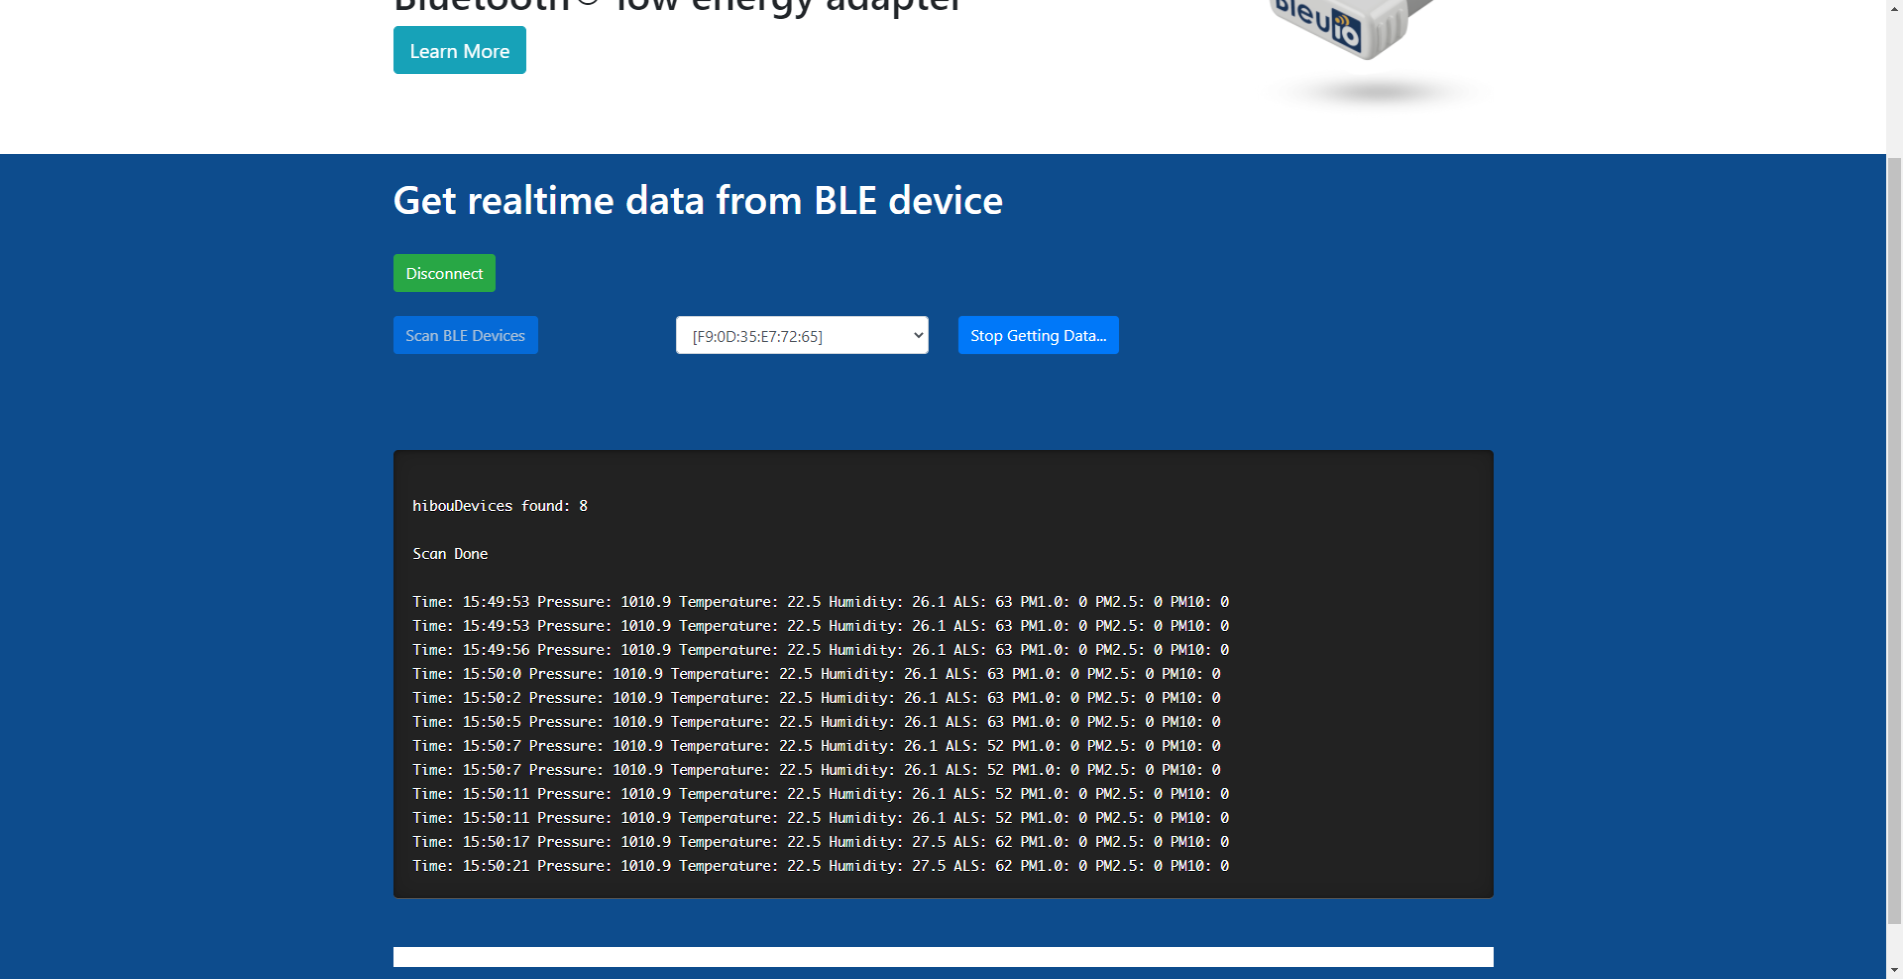1903x979 pixels.
Task: Click the 'Scan Done' message
Action: [450, 553]
